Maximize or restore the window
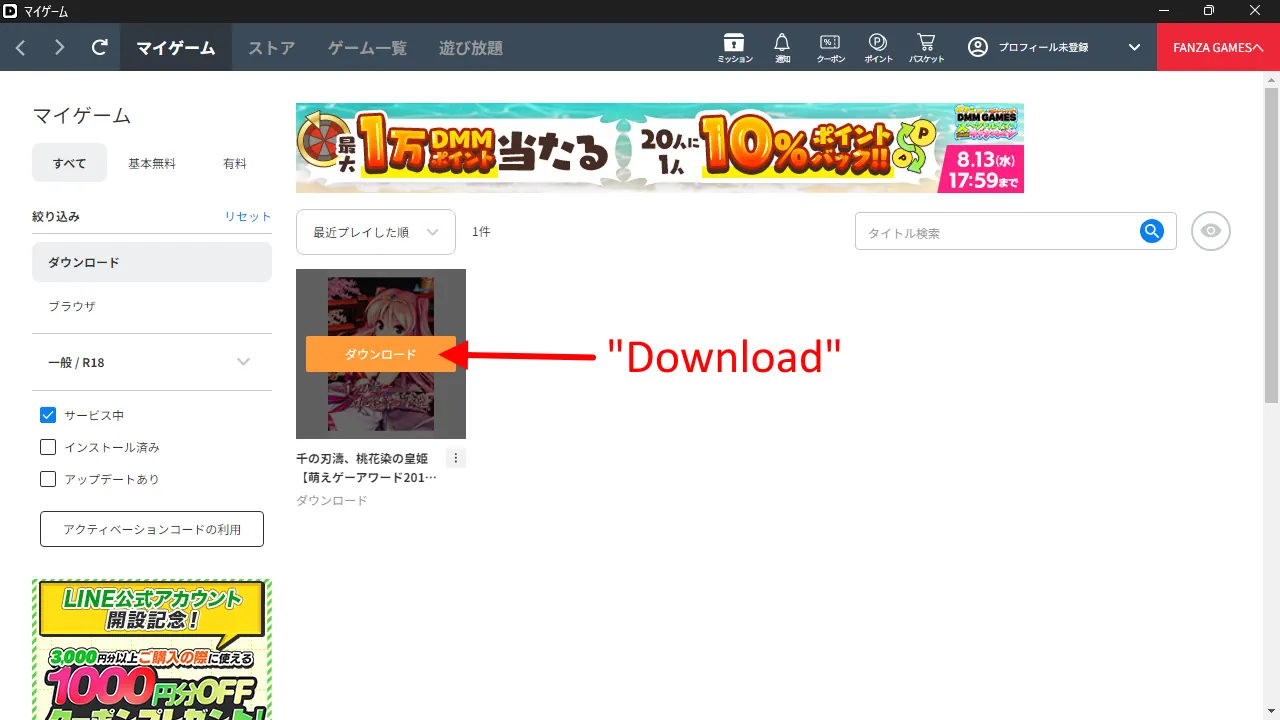The width and height of the screenshot is (1280, 720). click(1209, 10)
